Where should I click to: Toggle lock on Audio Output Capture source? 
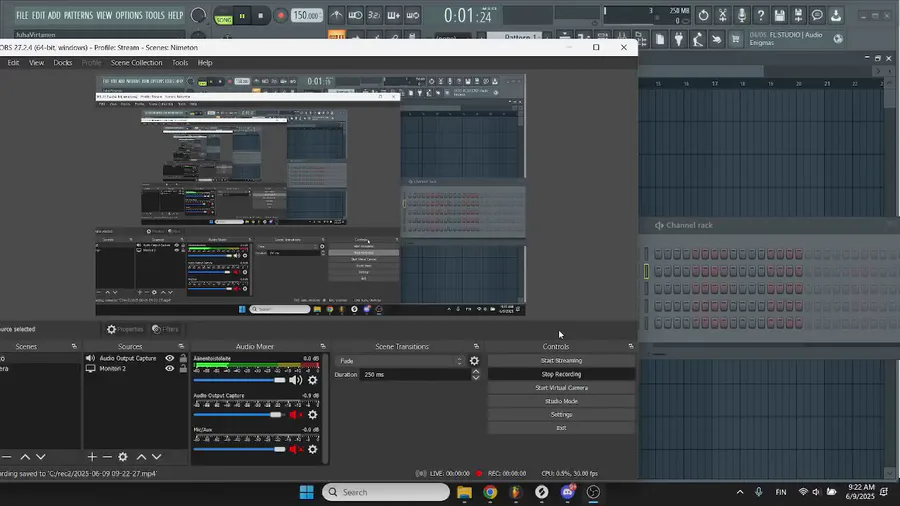(183, 358)
